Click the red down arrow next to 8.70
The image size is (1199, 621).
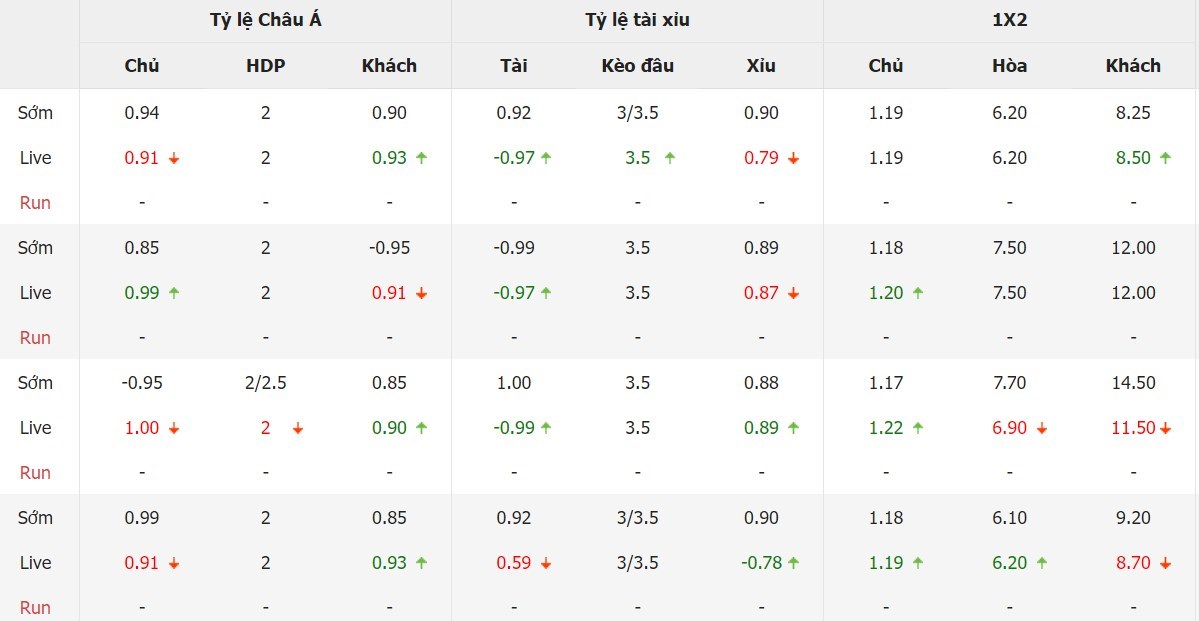[x=1165, y=564]
